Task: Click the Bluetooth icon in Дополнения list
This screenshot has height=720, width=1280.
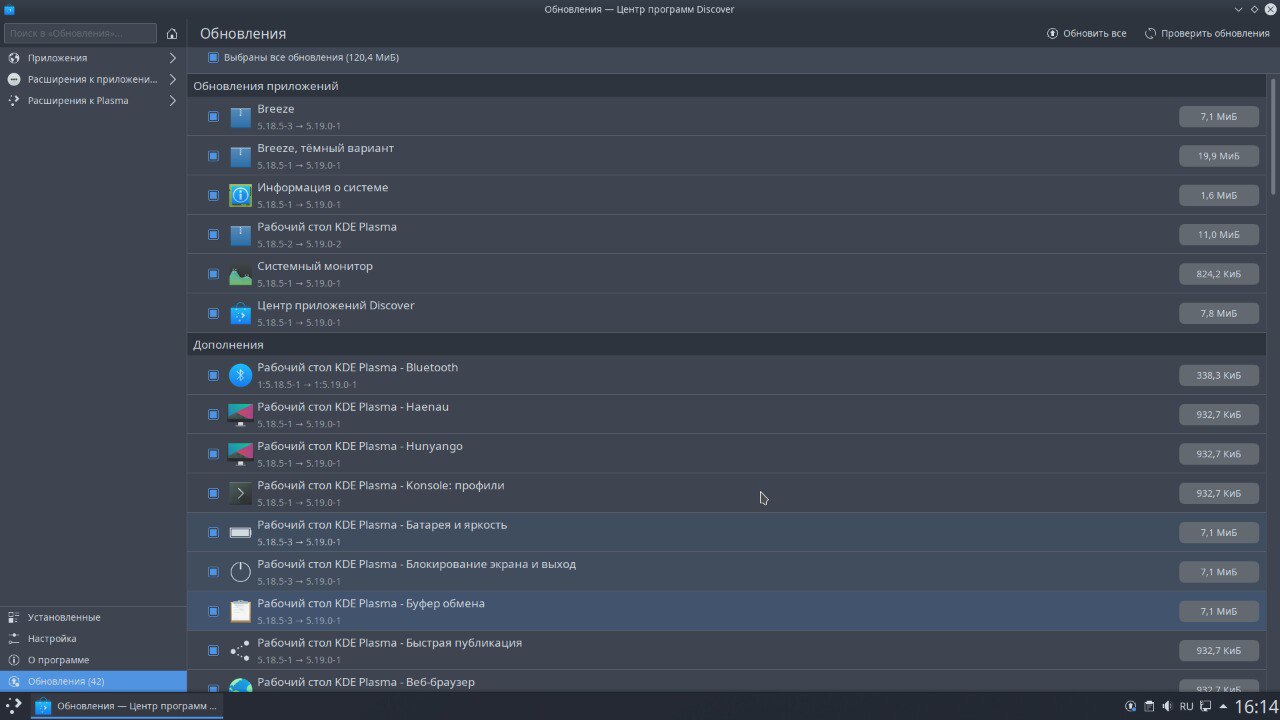Action: pyautogui.click(x=240, y=375)
